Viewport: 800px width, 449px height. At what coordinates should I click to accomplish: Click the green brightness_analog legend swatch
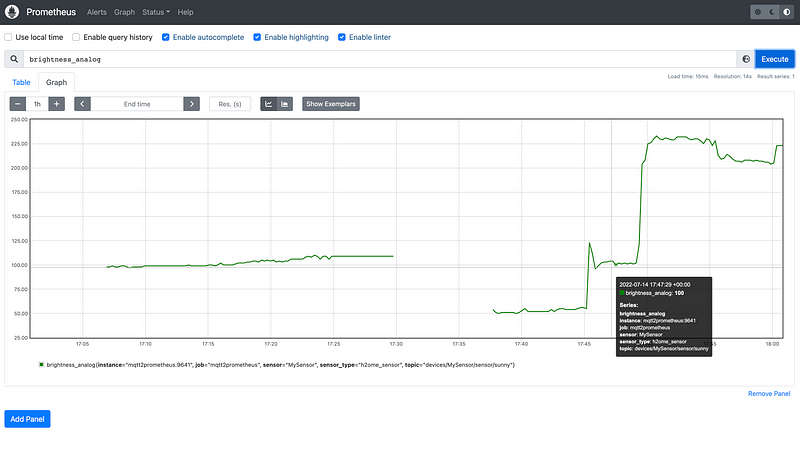[41, 365]
